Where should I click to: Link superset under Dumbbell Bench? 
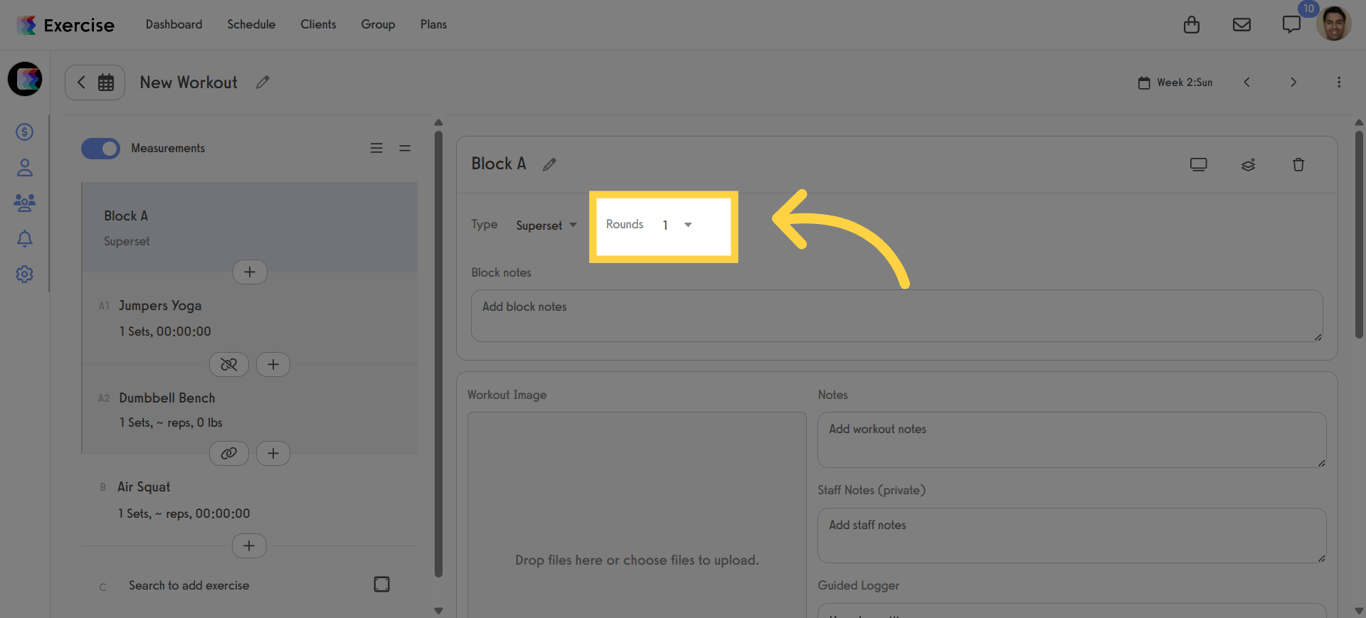tap(229, 453)
